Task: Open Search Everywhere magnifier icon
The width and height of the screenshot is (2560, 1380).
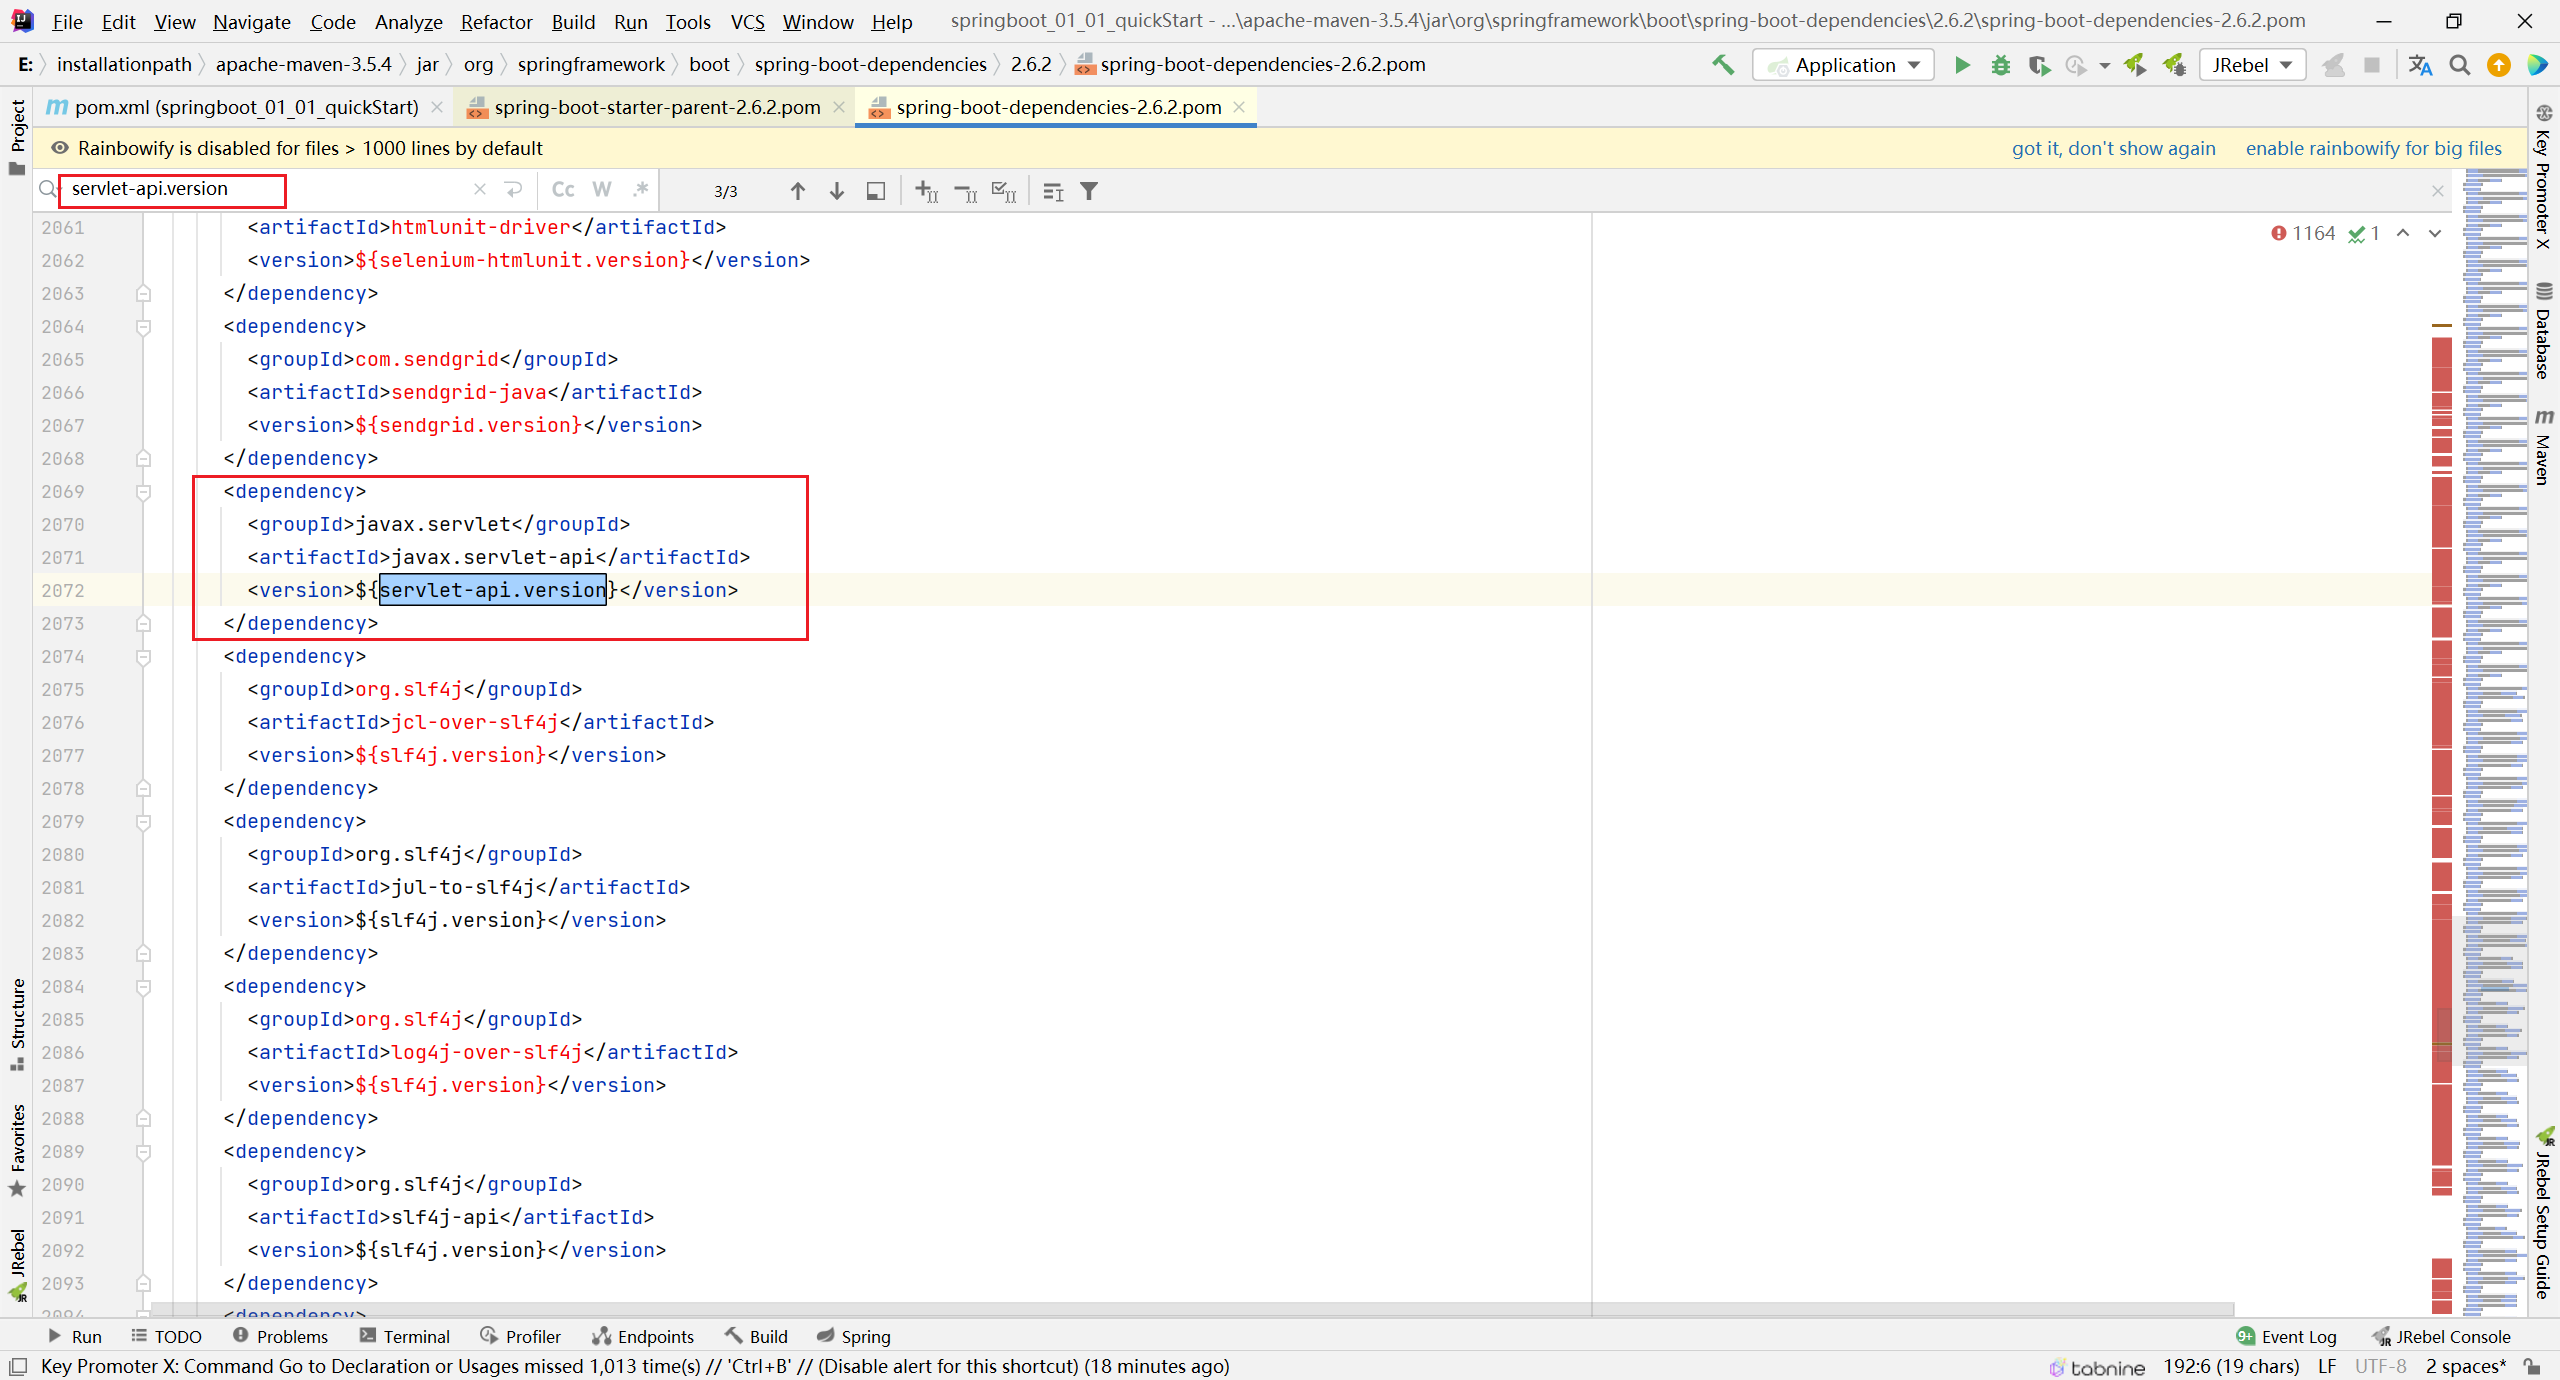Action: click(x=2460, y=65)
